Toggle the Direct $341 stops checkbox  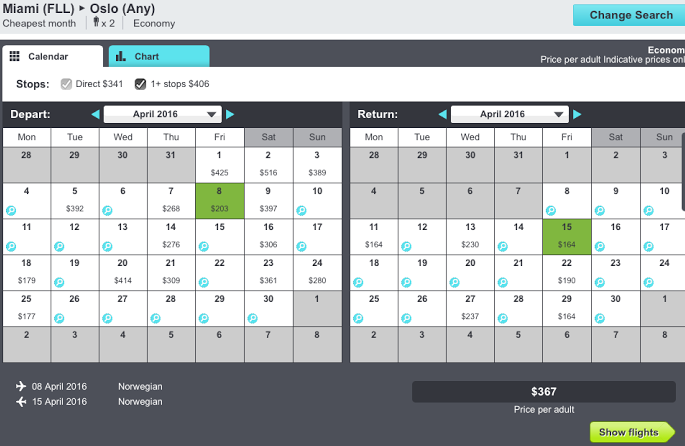pos(68,84)
